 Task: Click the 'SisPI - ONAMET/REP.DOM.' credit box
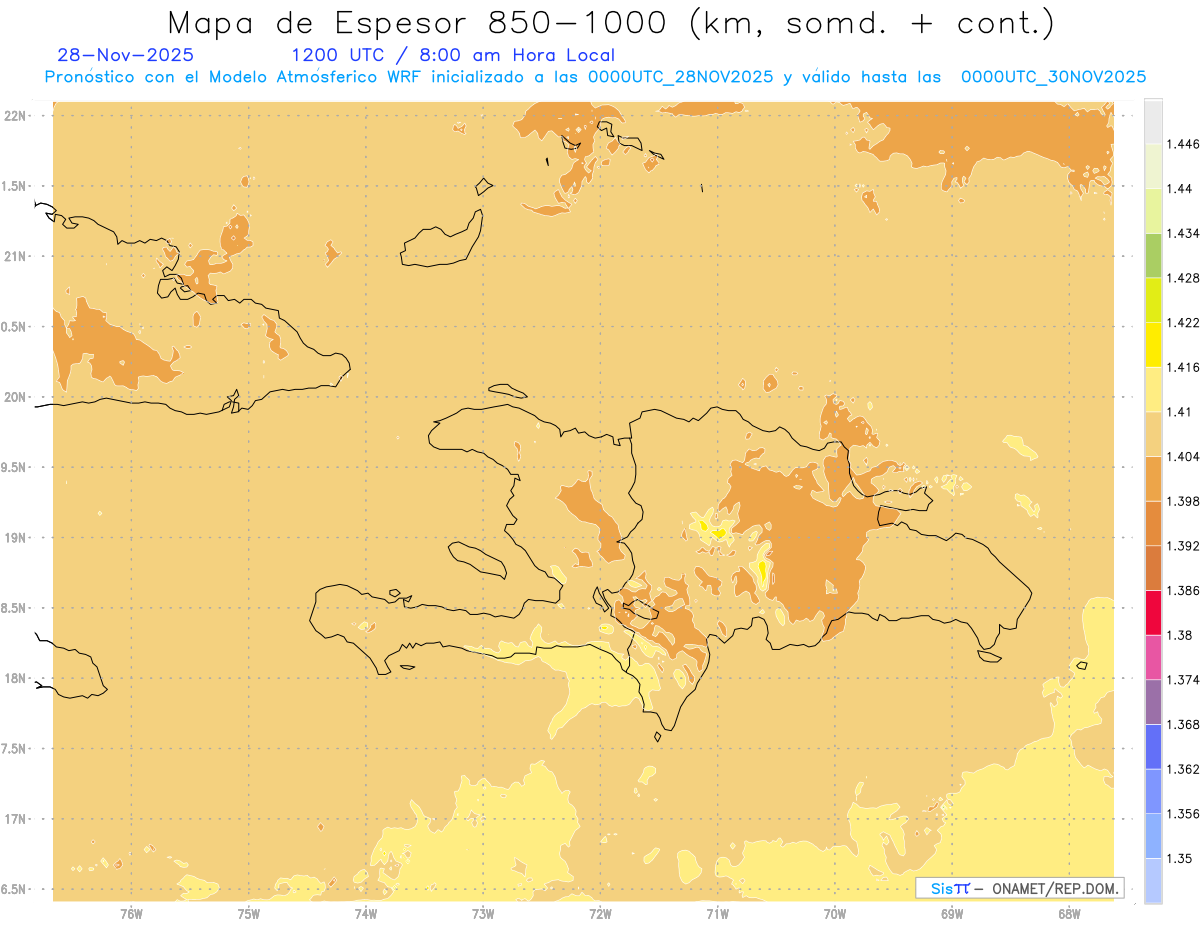point(1019,888)
